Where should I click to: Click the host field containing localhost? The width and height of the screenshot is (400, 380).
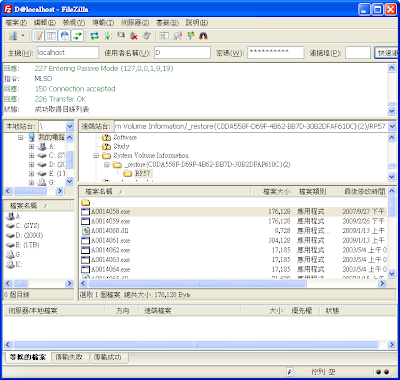click(68, 53)
